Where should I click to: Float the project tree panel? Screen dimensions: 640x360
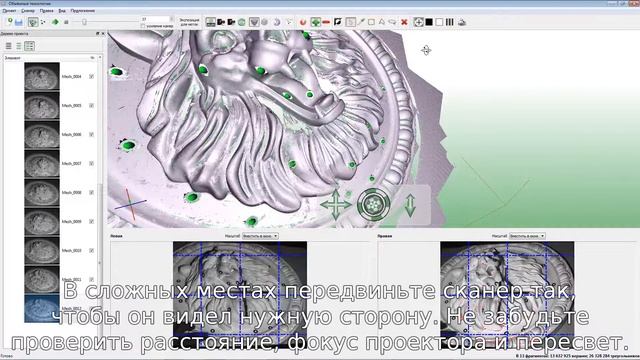coord(98,33)
